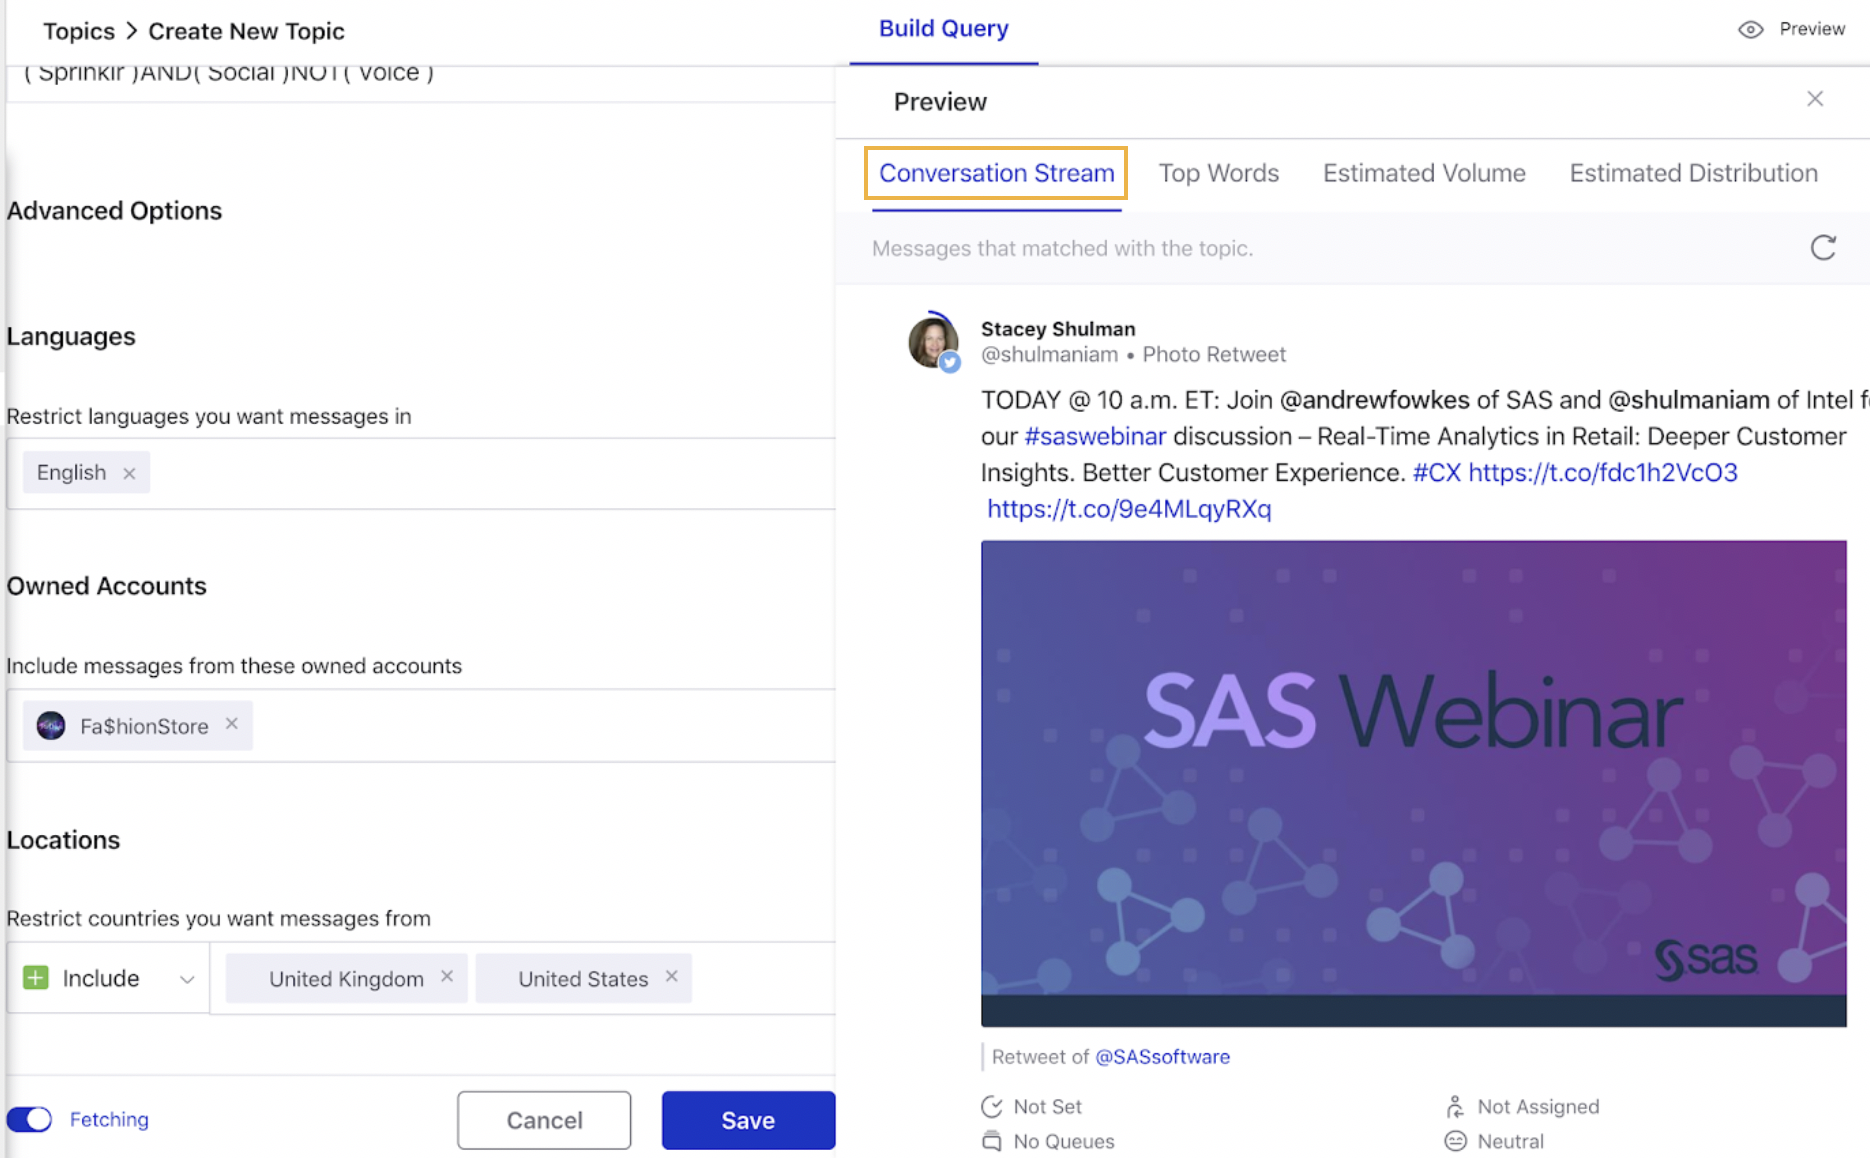
Task: Expand the Include dropdown for countries
Action: tap(187, 979)
